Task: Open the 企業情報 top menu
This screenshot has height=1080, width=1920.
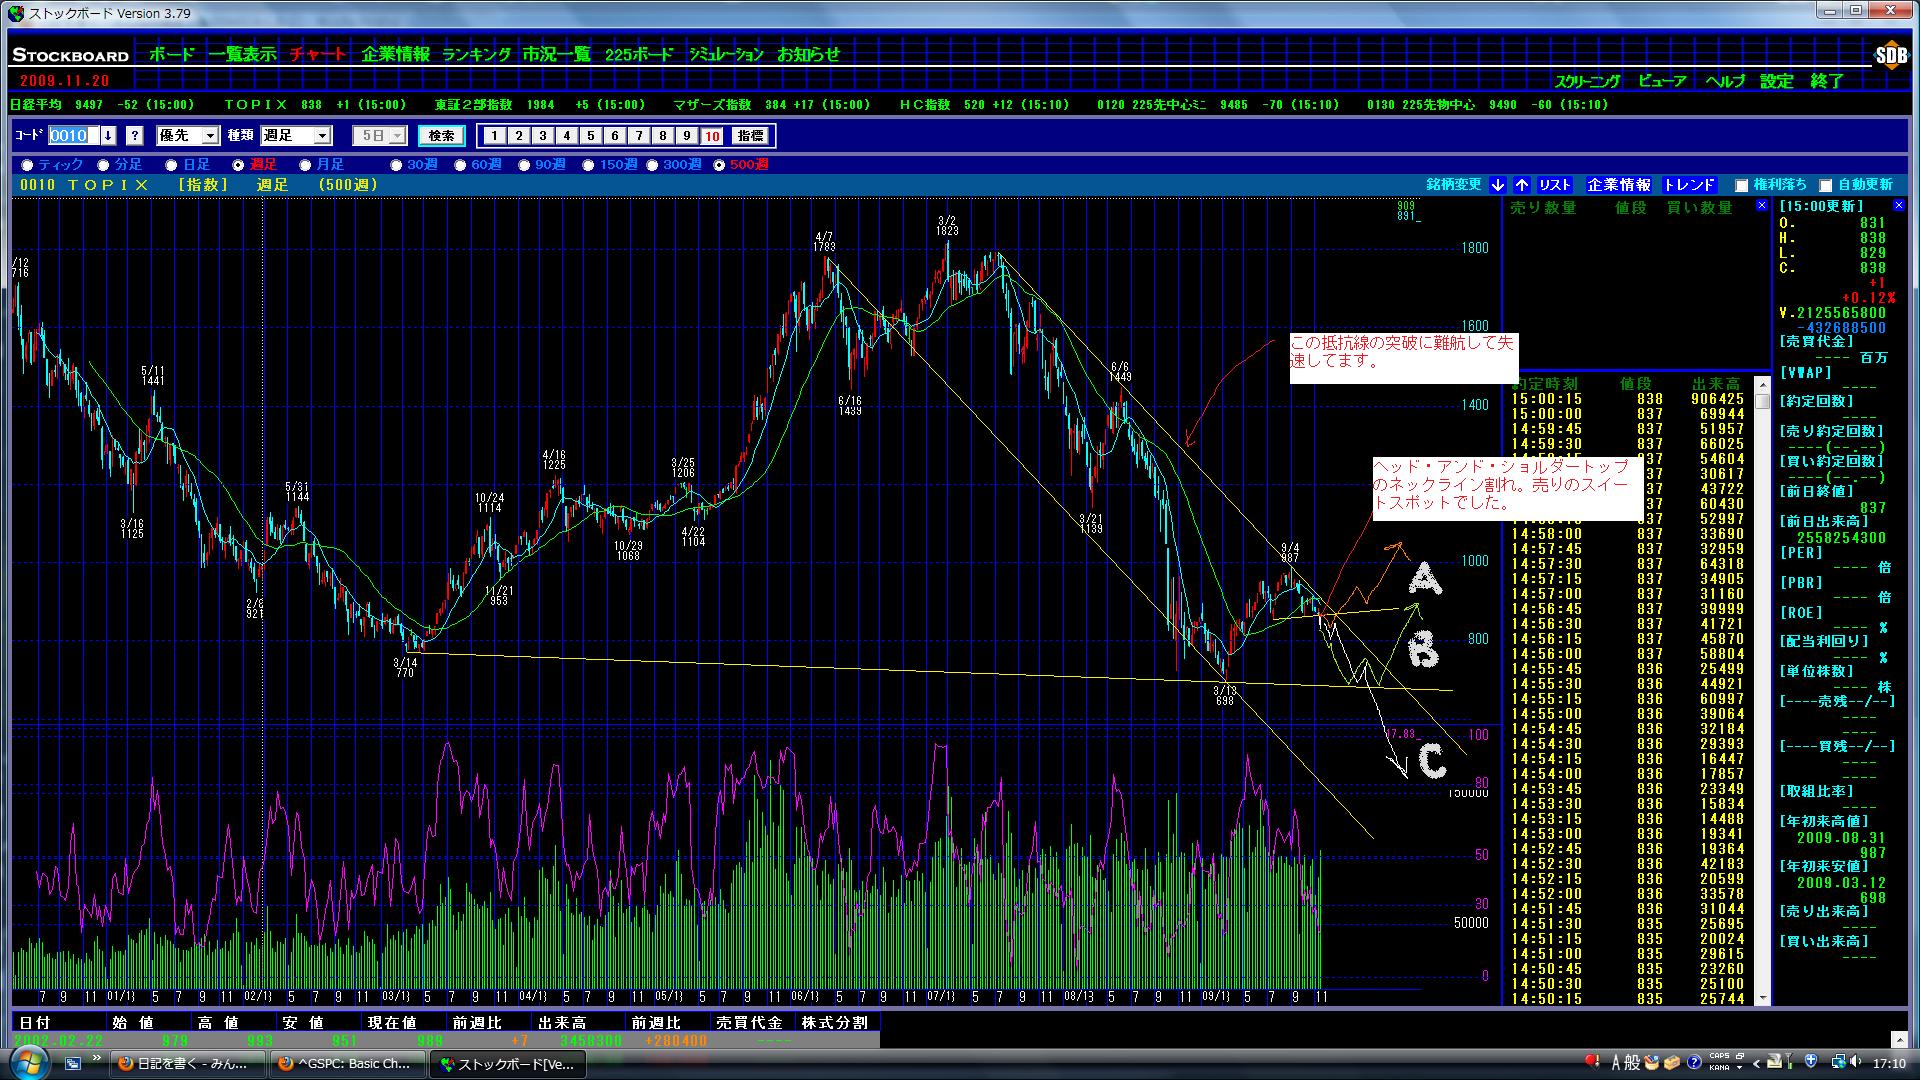Action: (x=395, y=55)
